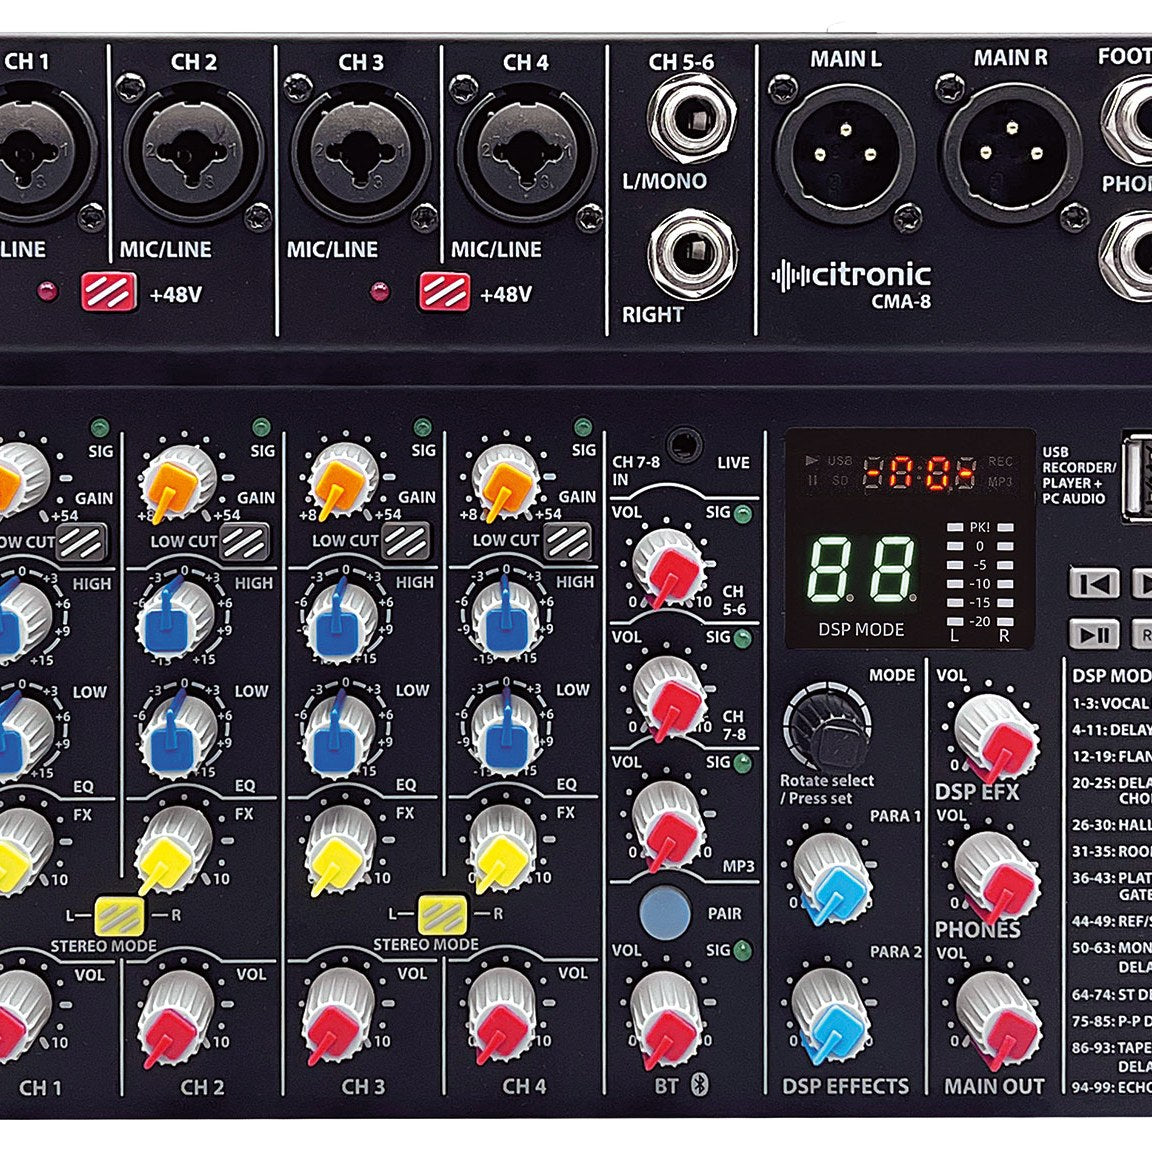Click the green SIG LED on CH 2

260,427
